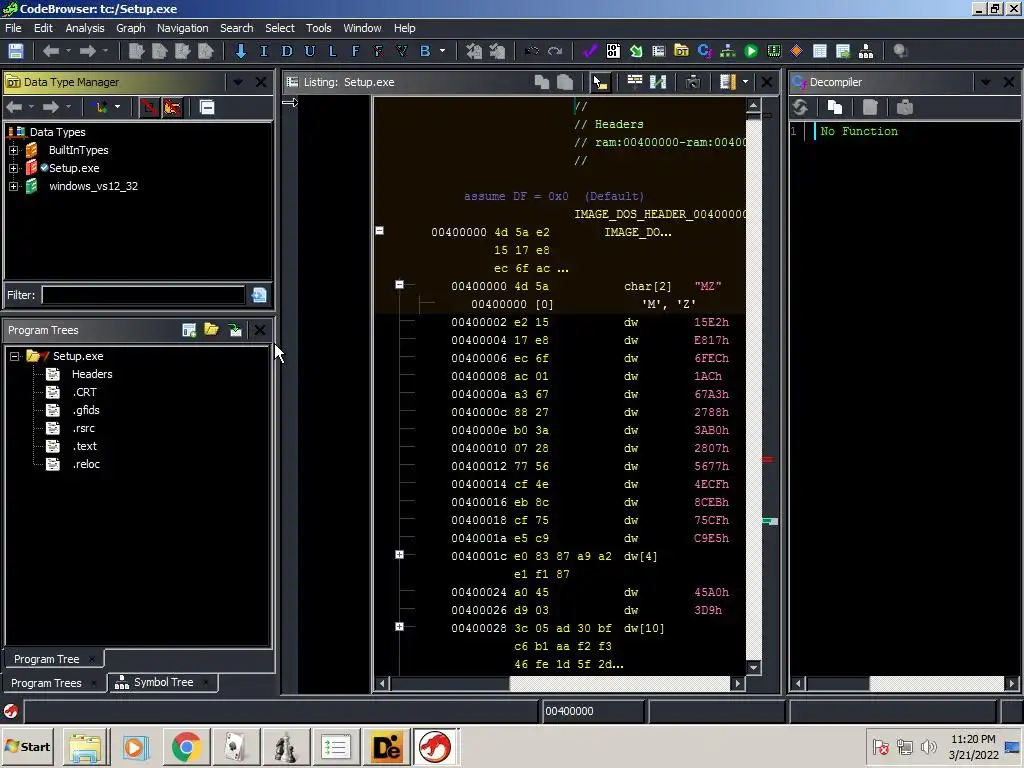
Task: Open bookmark type dropdown beside B
Action: [442, 51]
